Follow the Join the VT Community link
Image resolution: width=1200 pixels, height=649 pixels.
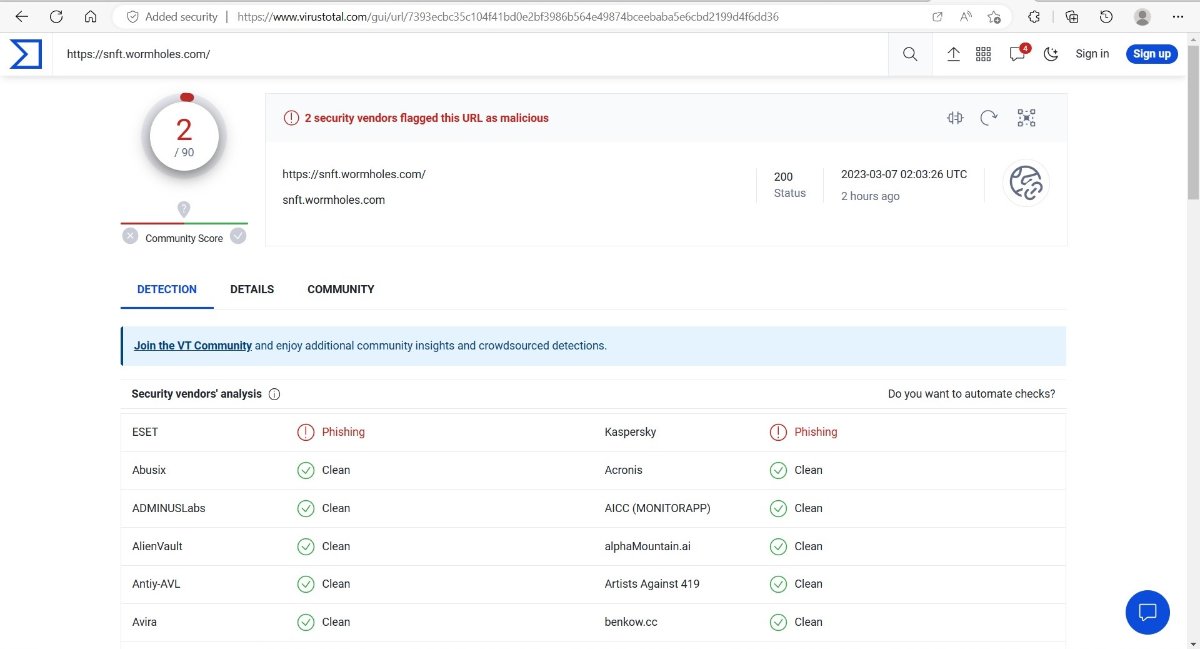(x=193, y=346)
